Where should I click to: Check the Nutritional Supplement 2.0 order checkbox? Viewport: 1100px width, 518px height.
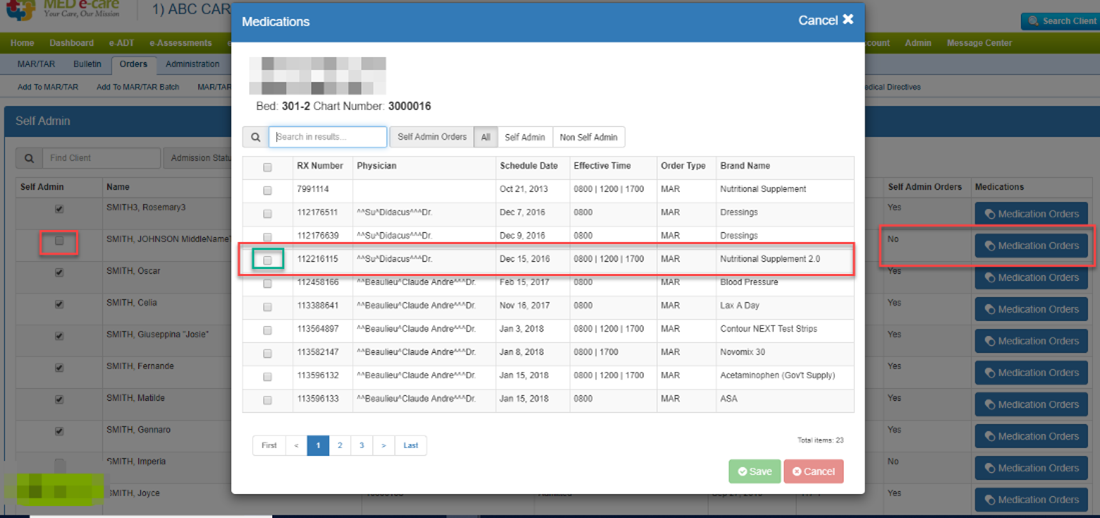(x=267, y=260)
